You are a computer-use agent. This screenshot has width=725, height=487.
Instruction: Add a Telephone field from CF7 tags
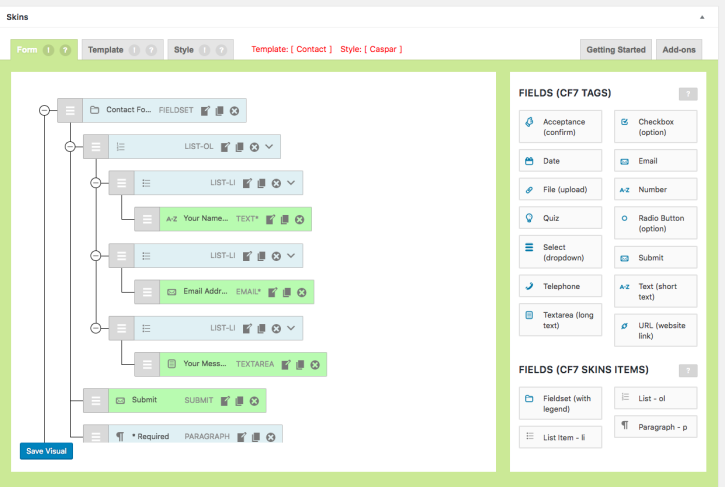click(x=561, y=287)
